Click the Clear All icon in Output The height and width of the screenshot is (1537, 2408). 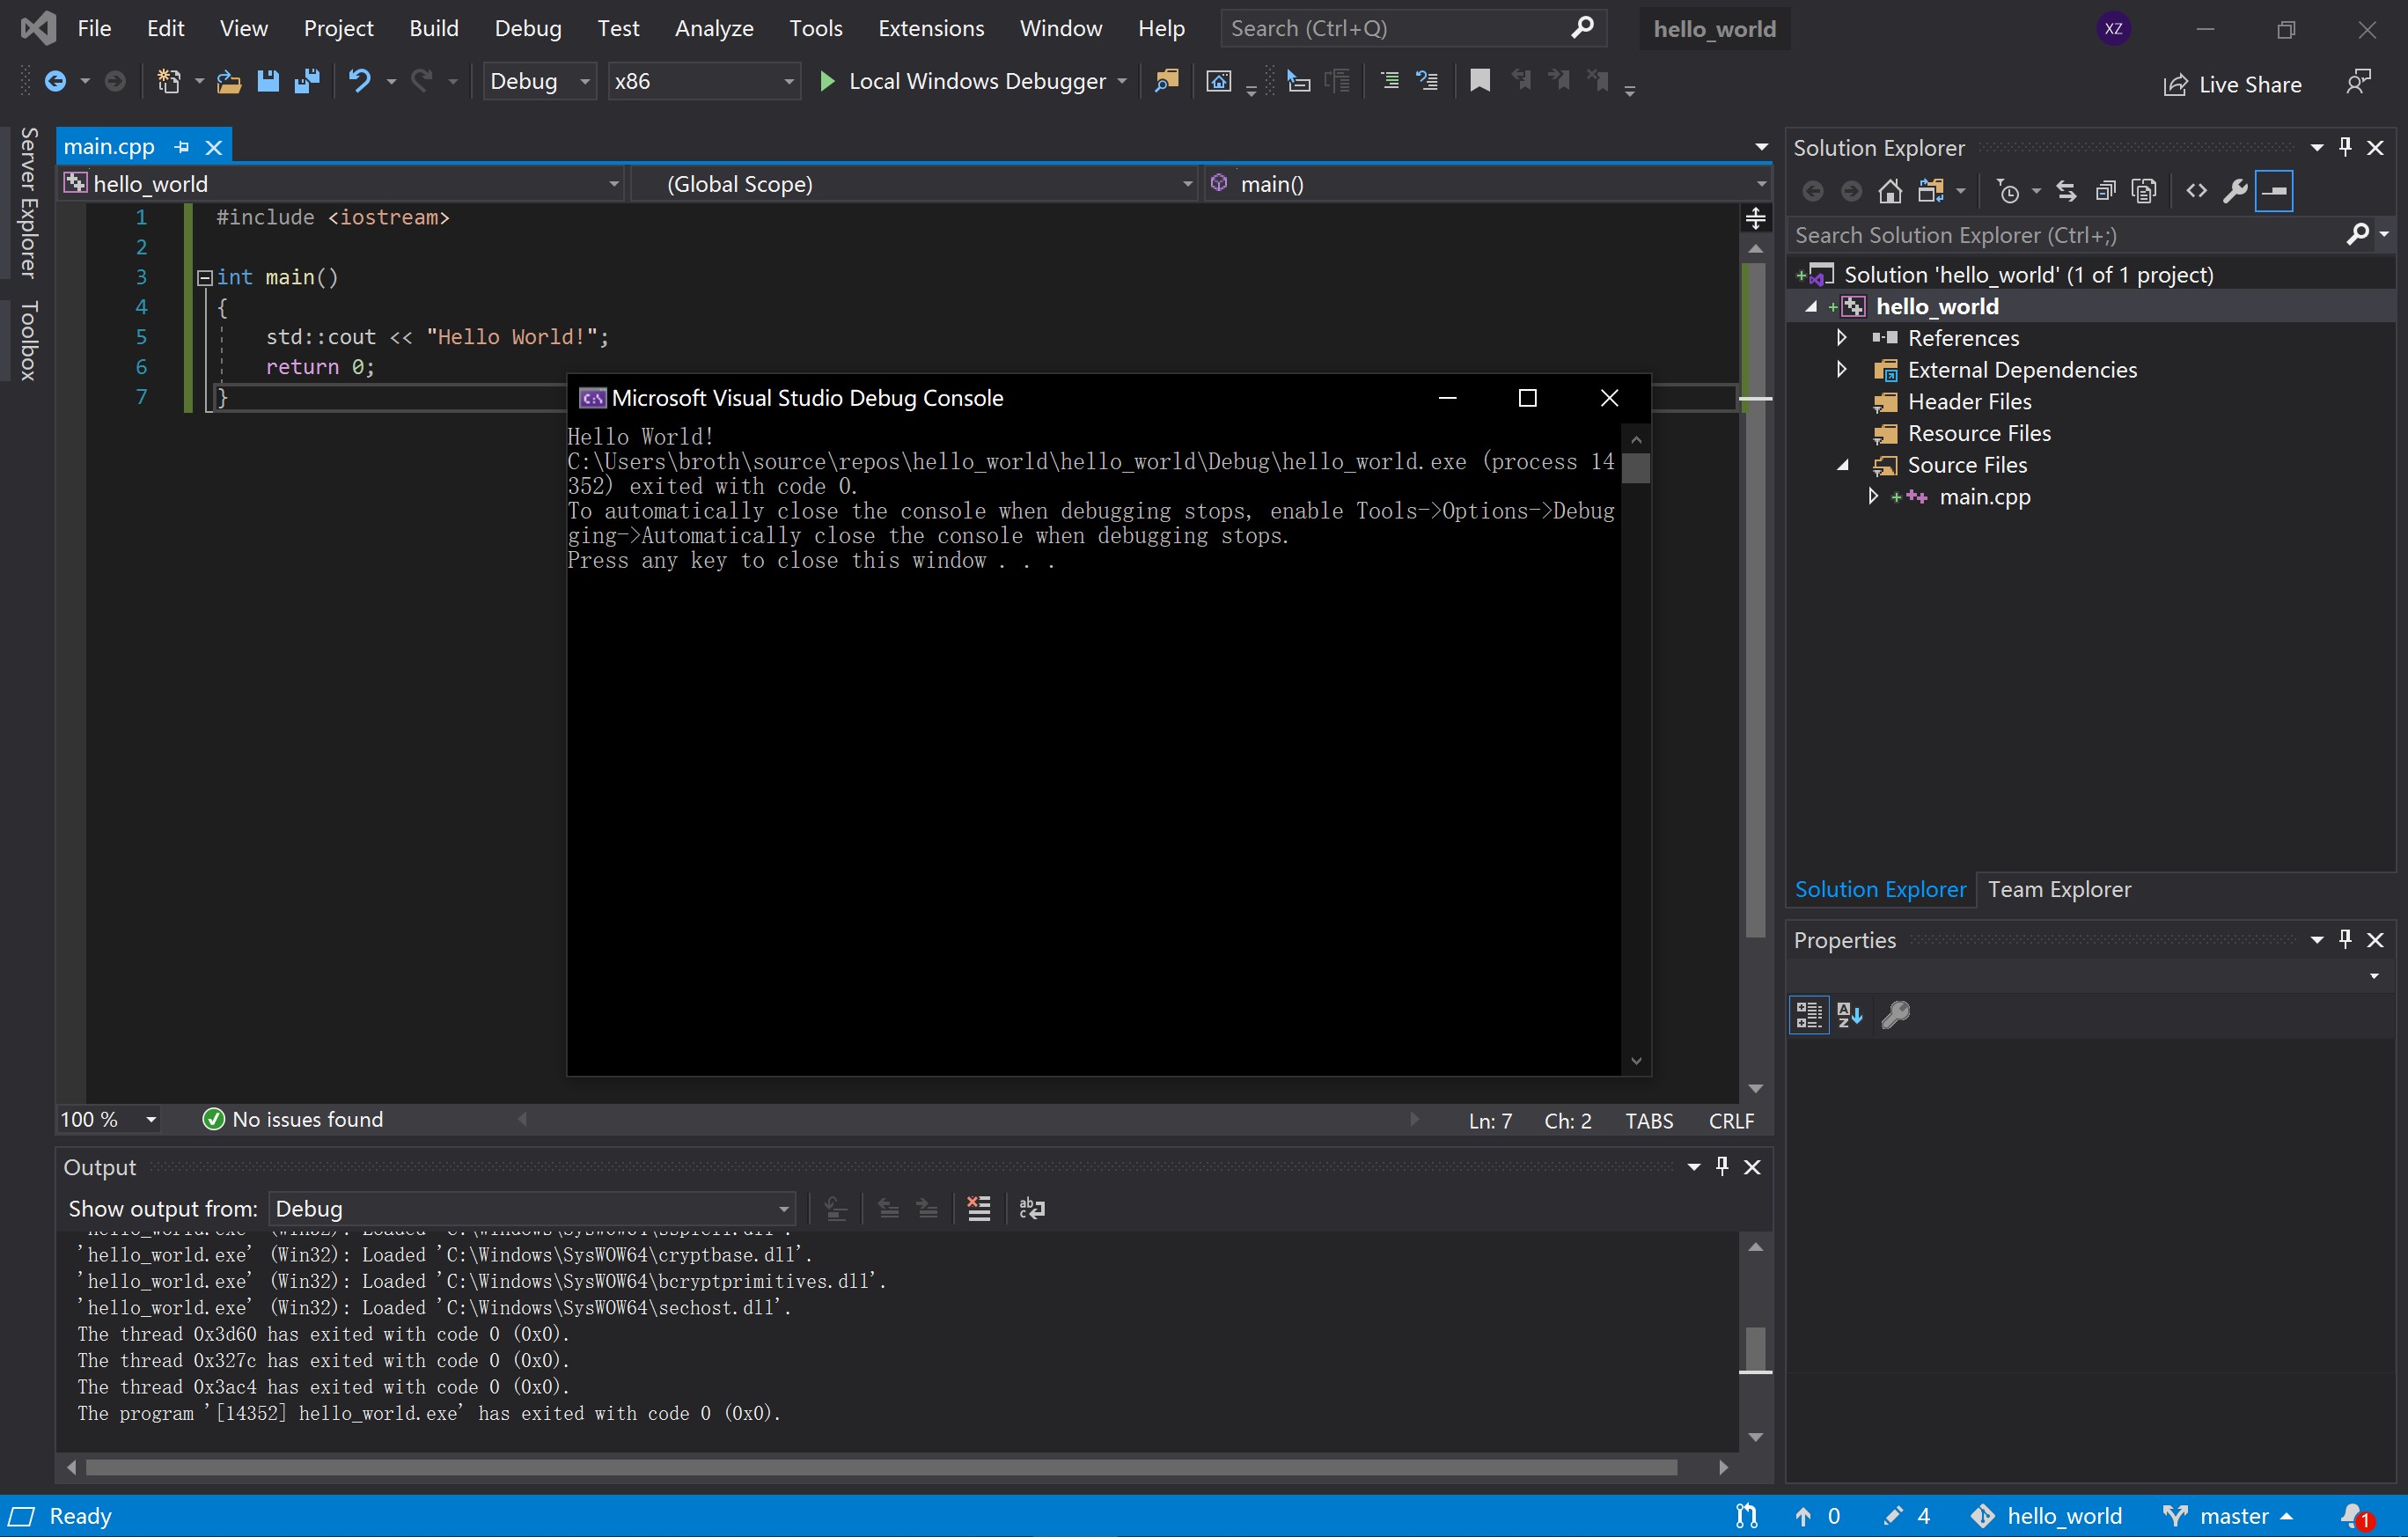(979, 1209)
